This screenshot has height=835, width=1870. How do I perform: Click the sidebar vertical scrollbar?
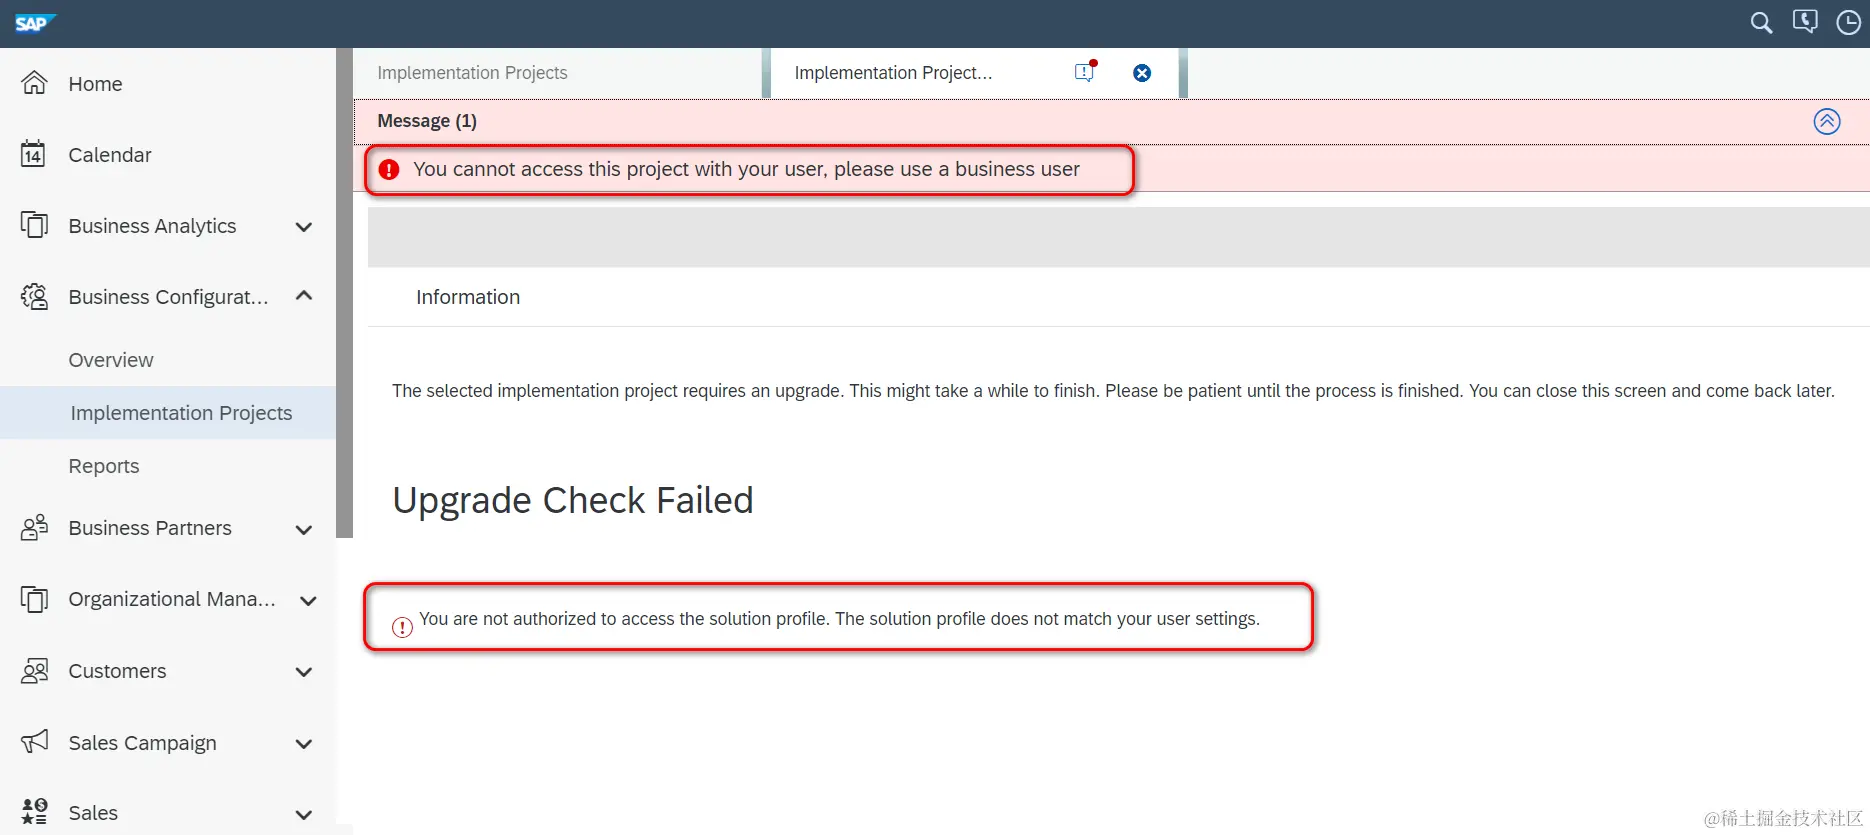point(344,293)
